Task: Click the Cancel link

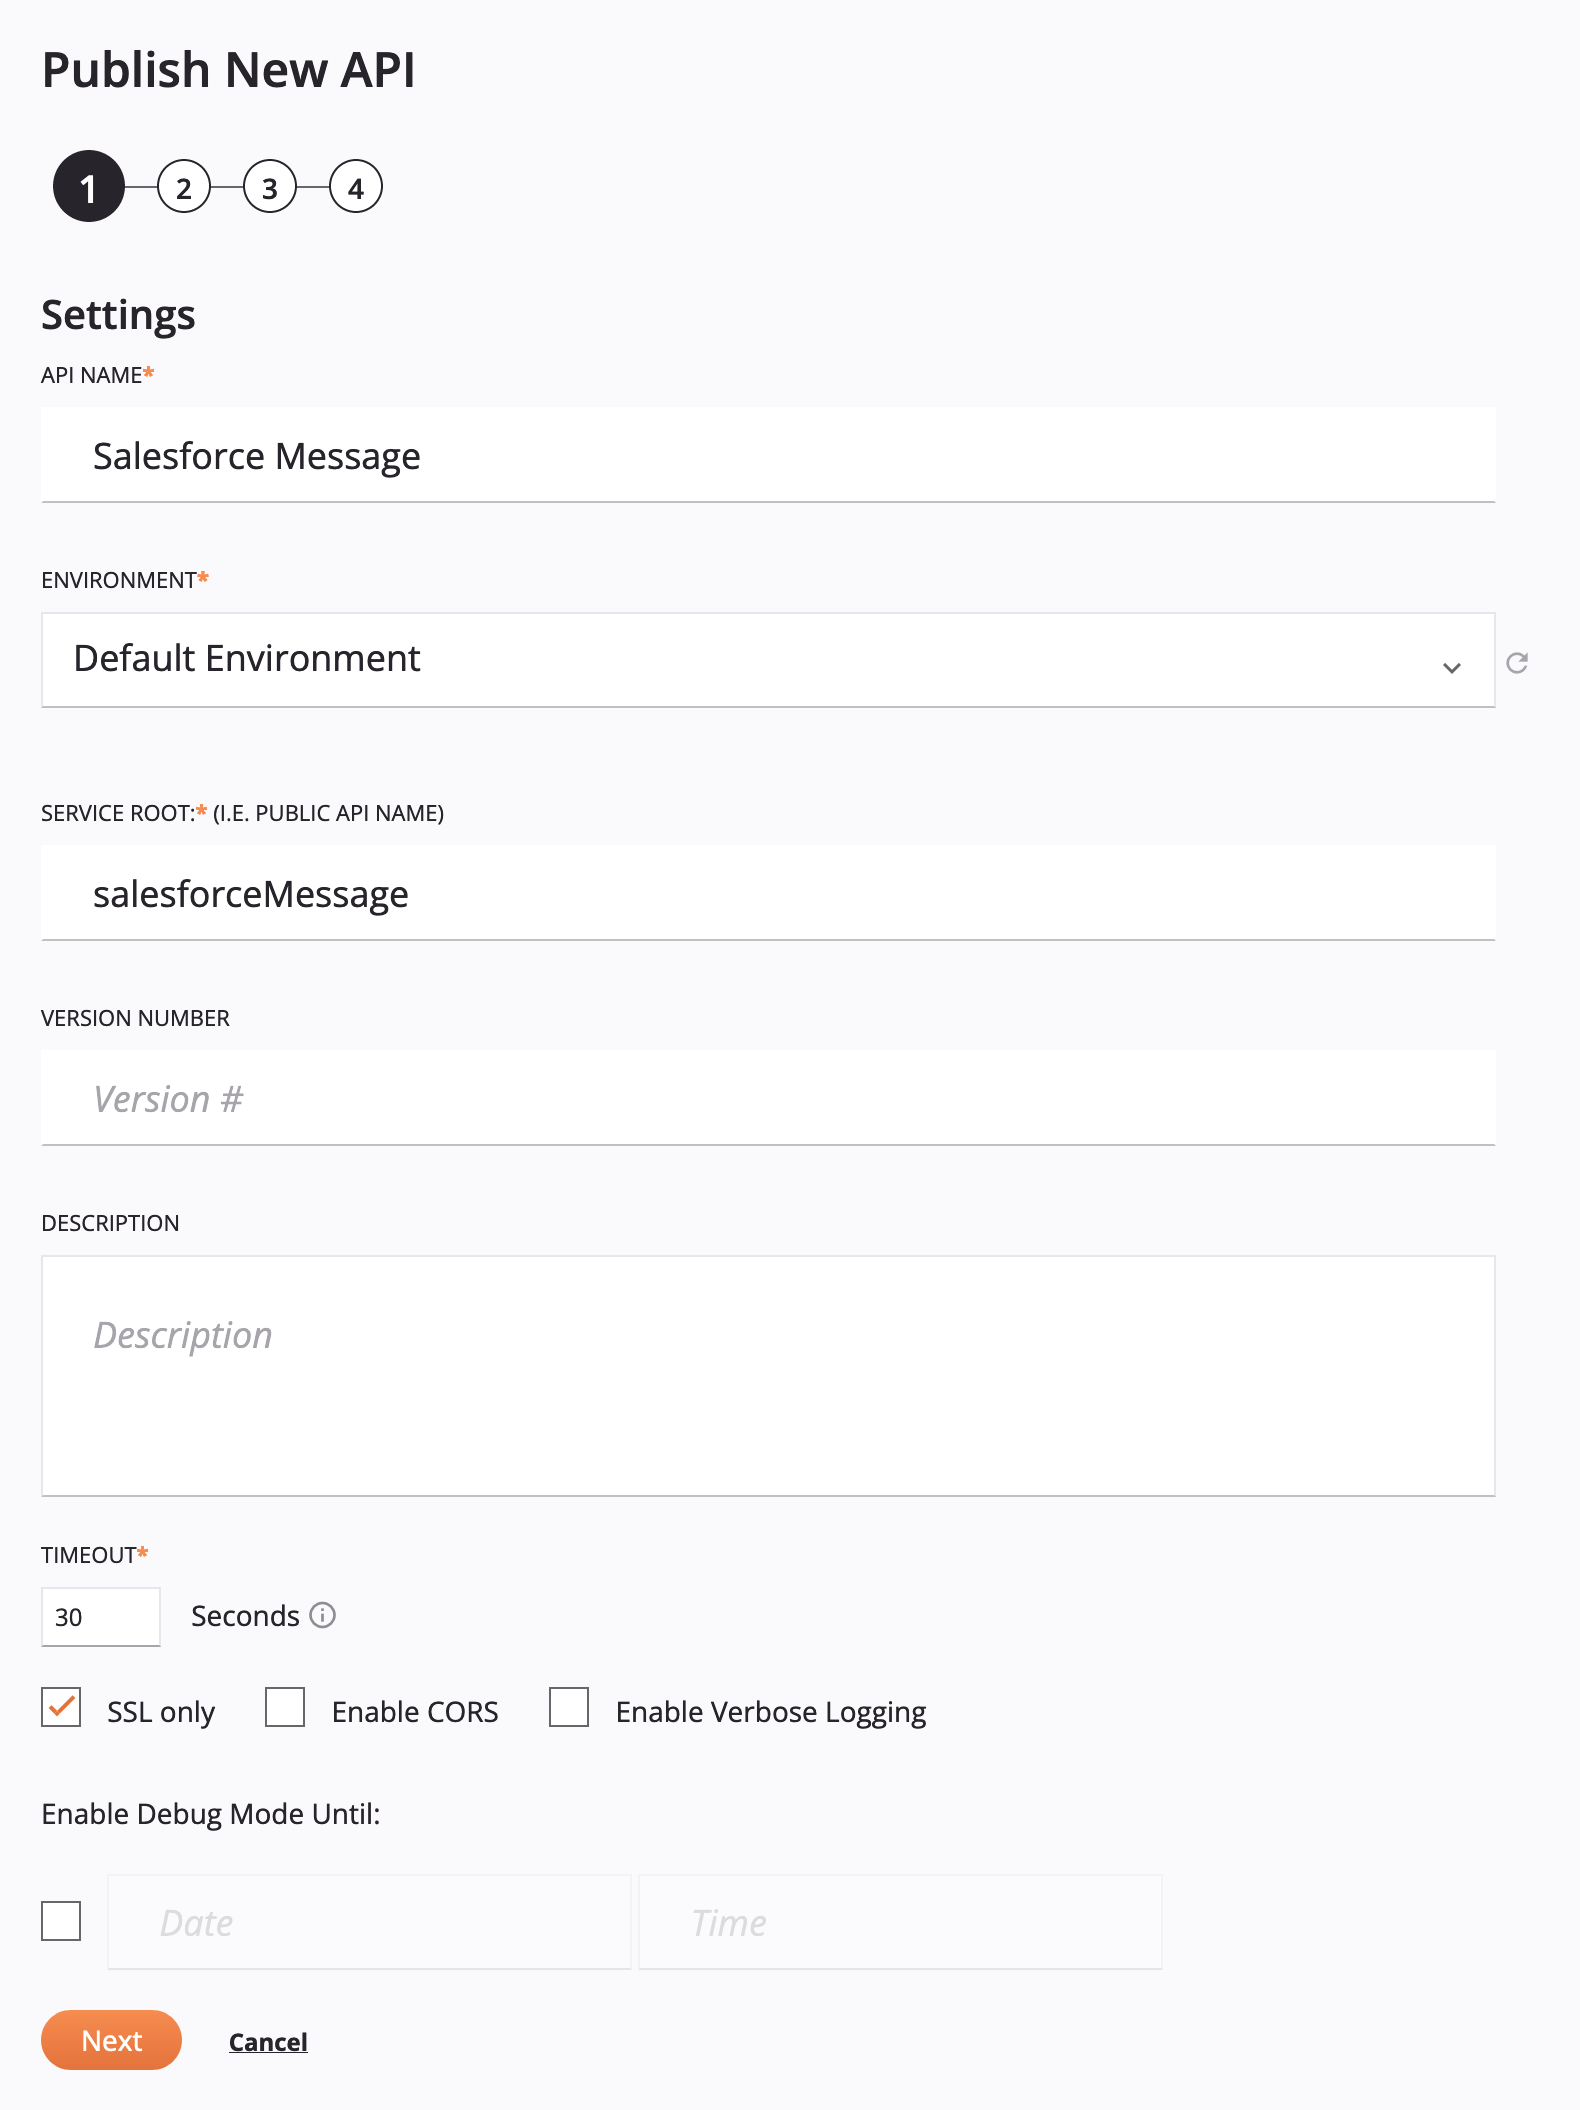Action: (268, 2042)
